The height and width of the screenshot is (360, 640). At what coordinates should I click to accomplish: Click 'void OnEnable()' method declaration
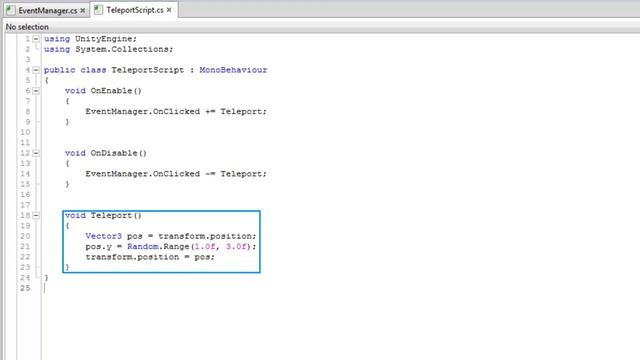pyautogui.click(x=103, y=91)
